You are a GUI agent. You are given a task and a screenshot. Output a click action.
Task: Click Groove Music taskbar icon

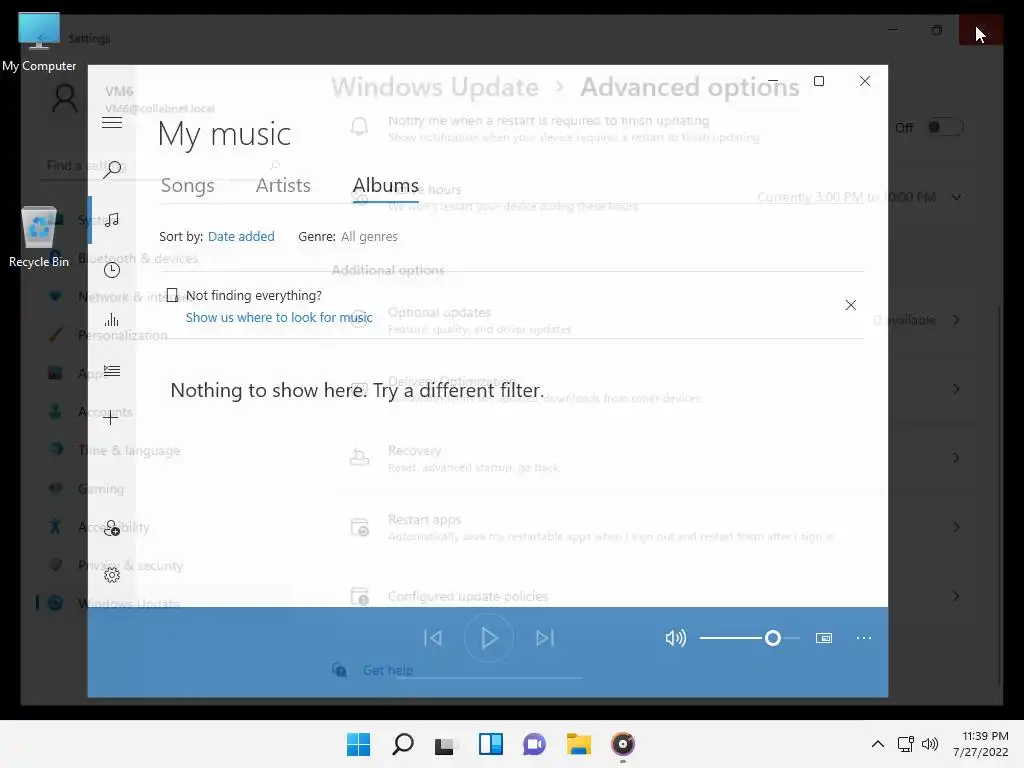click(622, 744)
